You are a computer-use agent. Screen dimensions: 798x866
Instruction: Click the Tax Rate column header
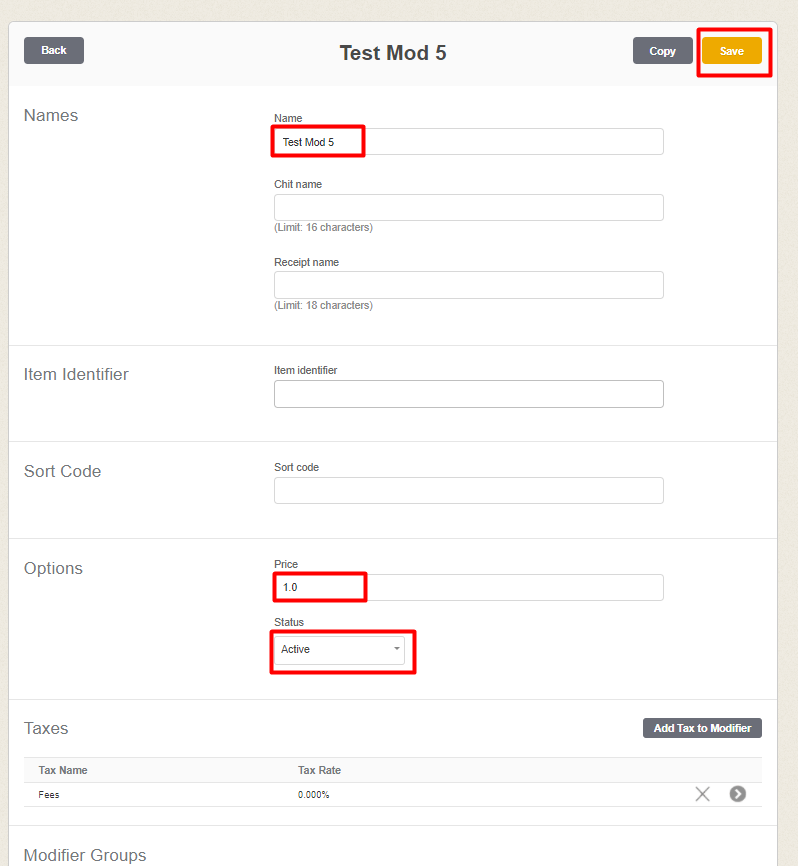tap(319, 770)
